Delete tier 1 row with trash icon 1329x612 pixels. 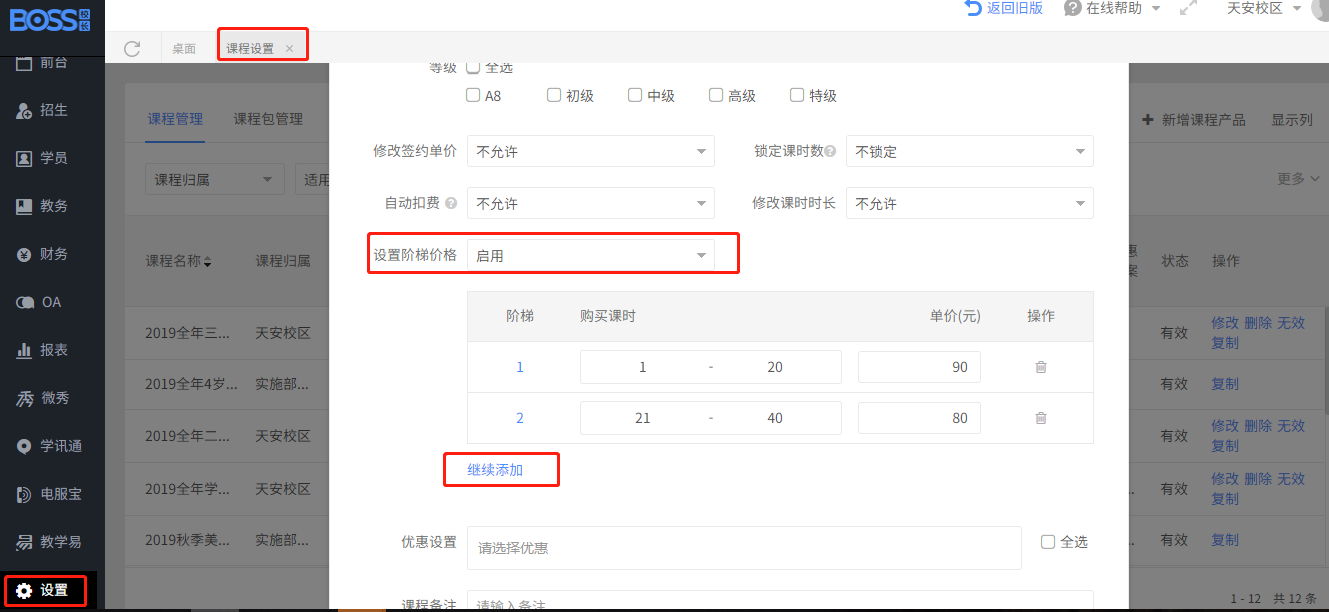click(x=1041, y=367)
